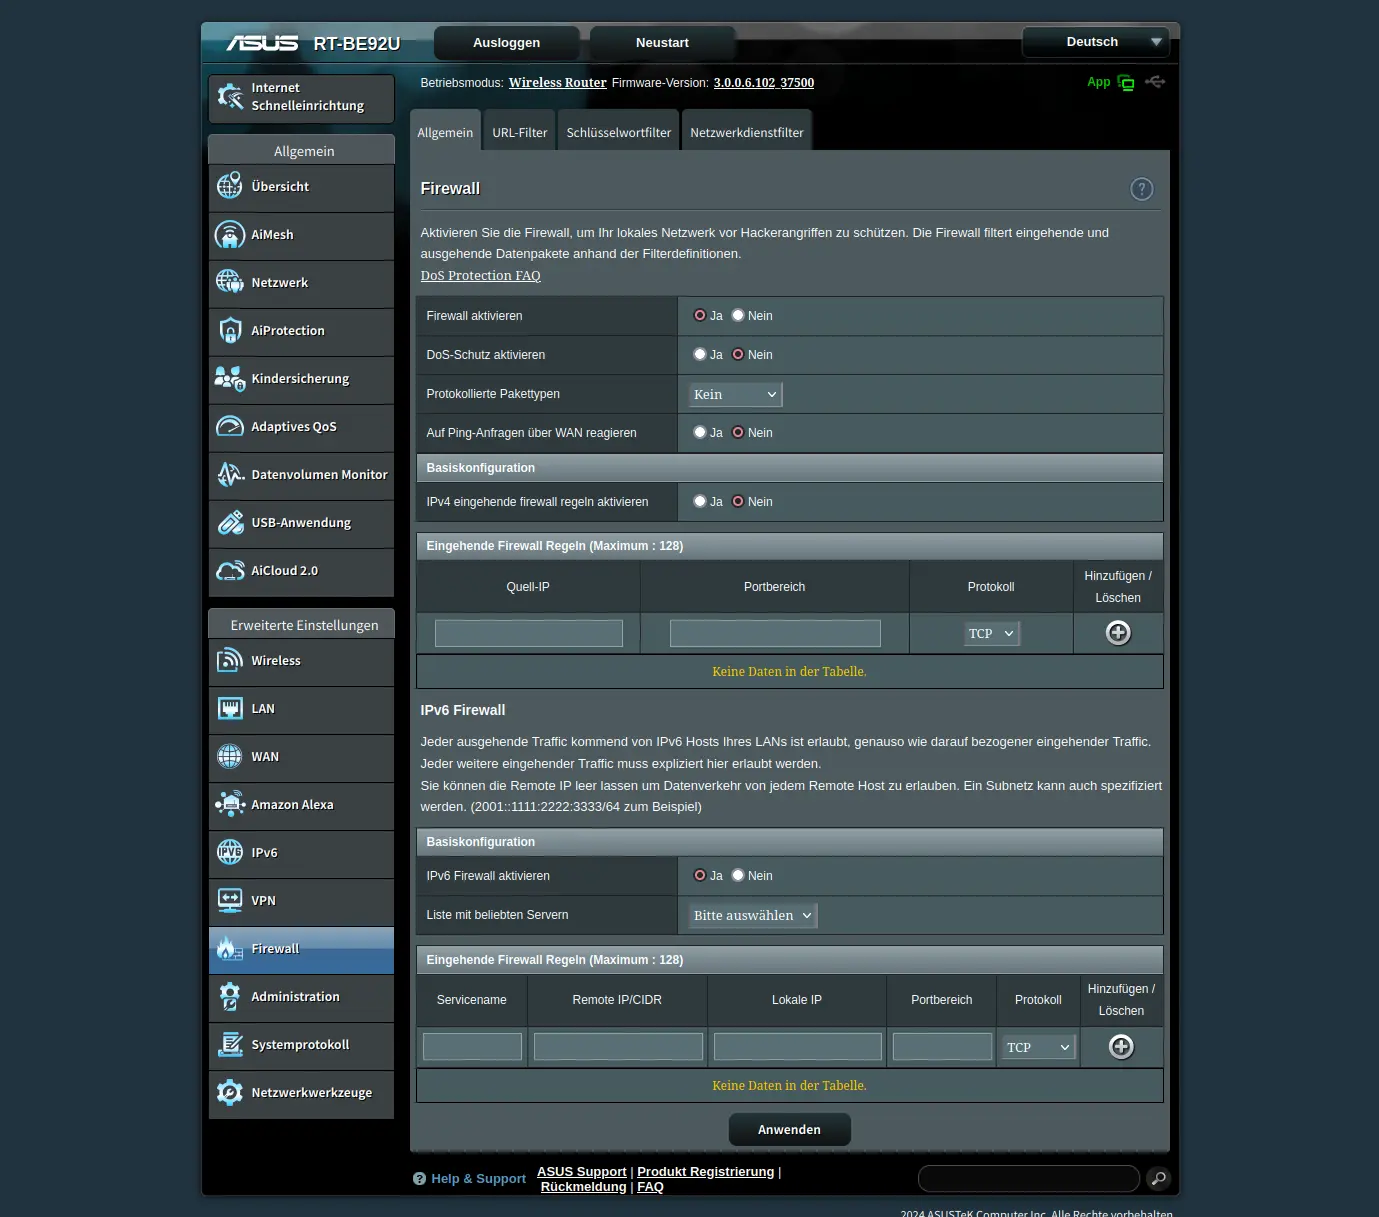Open the Netzwerkdienstfilter tab

[746, 133]
